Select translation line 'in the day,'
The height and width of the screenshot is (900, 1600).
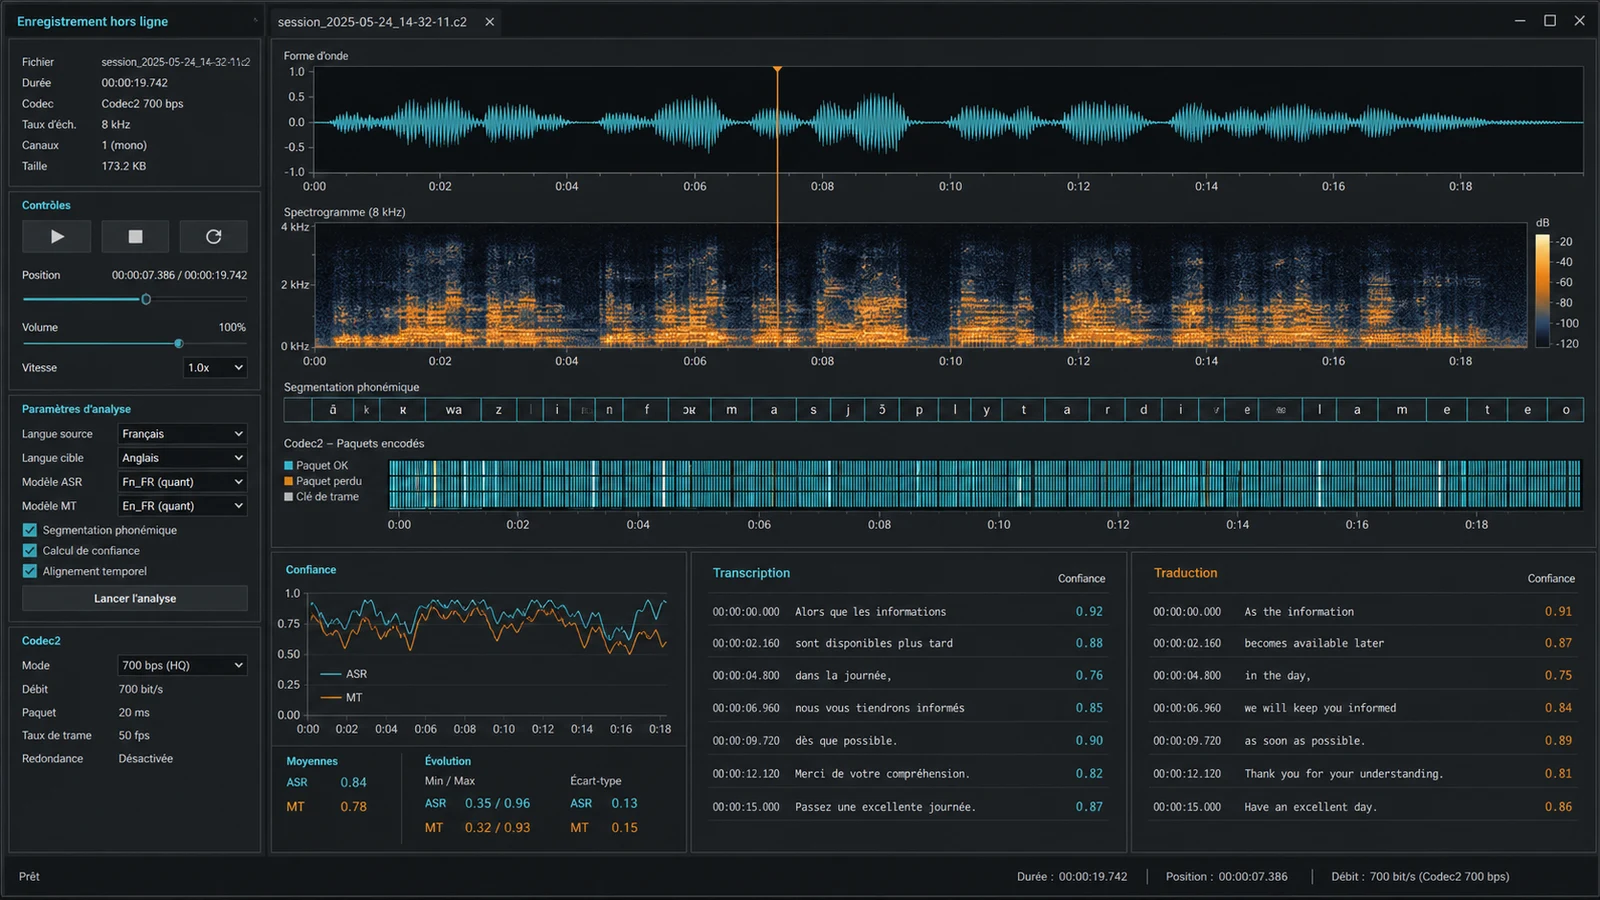(x=1363, y=676)
